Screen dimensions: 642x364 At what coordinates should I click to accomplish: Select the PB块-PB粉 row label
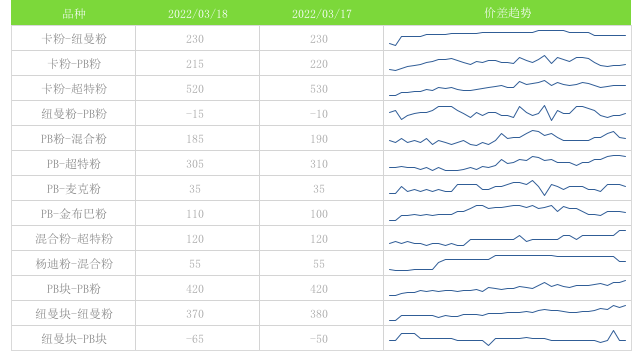[74, 289]
